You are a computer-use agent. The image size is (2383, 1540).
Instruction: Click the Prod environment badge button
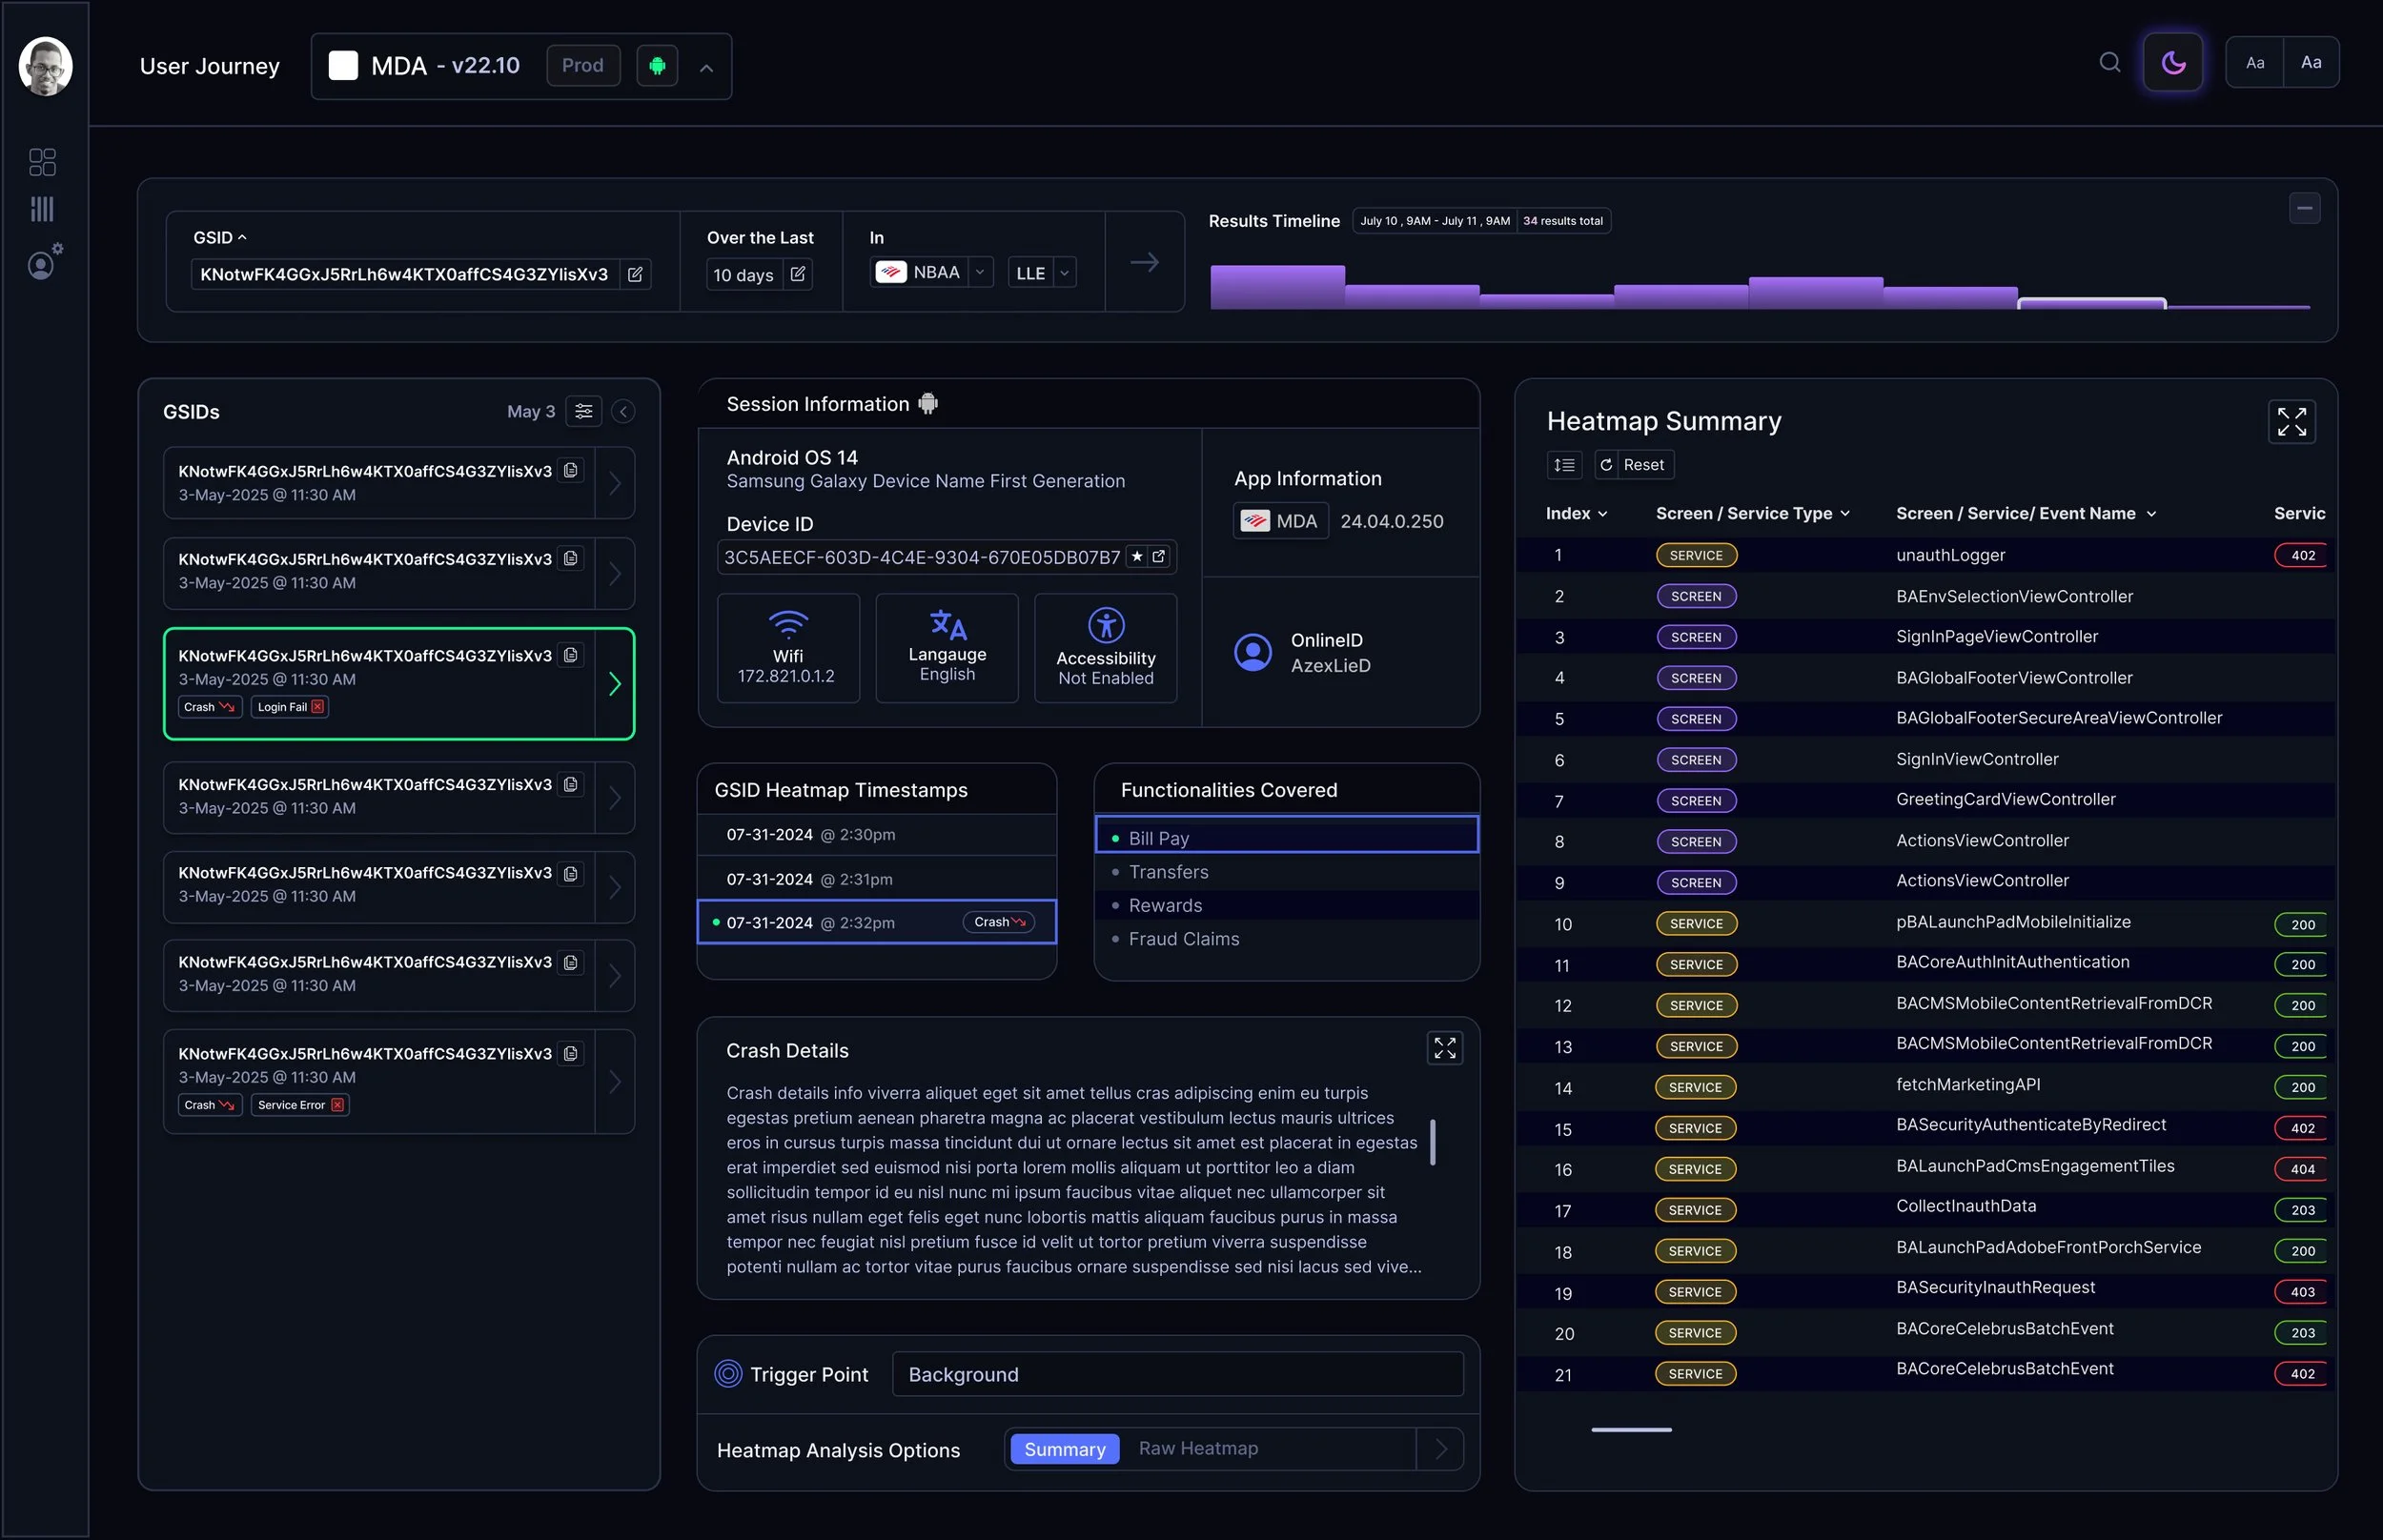click(x=582, y=66)
